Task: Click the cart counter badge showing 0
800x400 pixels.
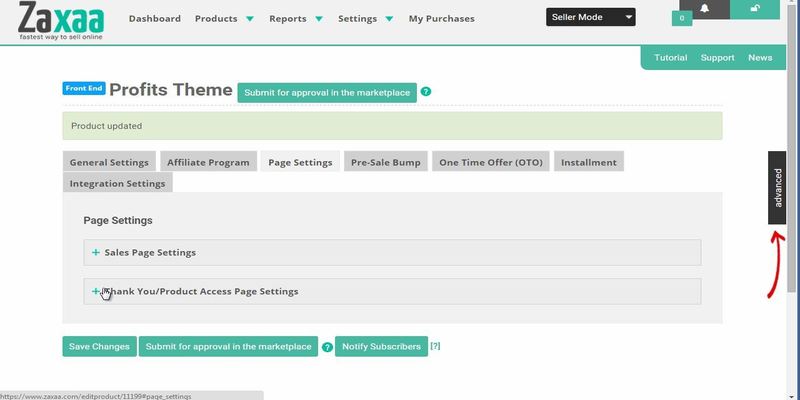Action: pos(683,18)
